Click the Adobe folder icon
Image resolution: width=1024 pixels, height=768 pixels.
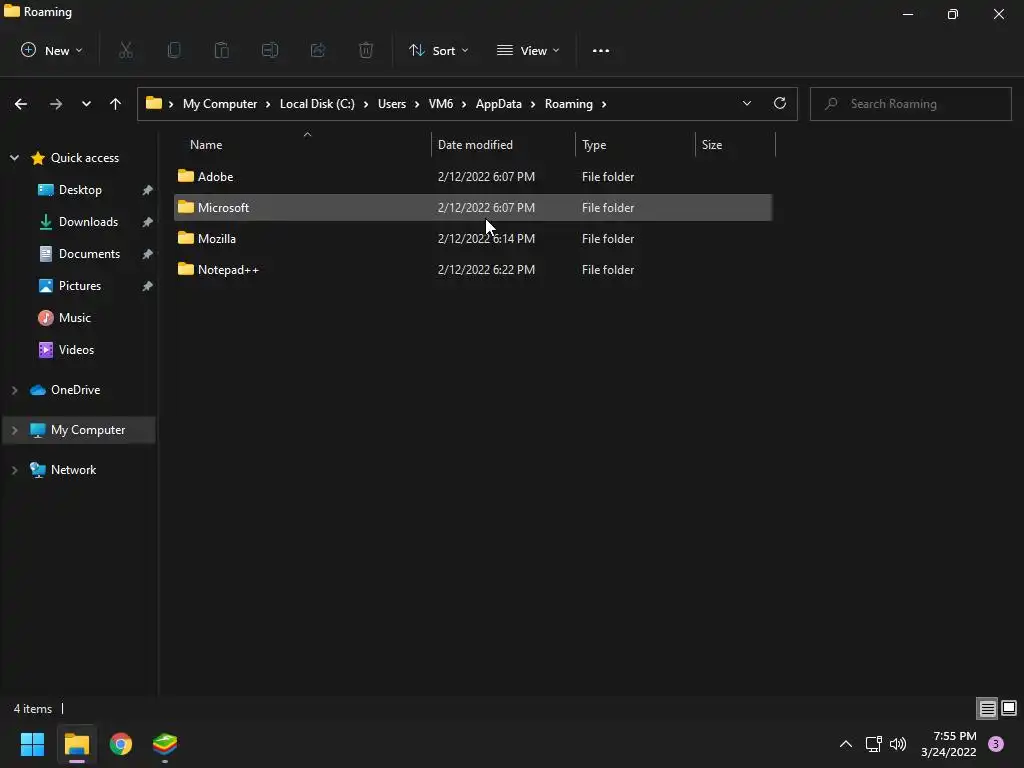[x=186, y=176]
